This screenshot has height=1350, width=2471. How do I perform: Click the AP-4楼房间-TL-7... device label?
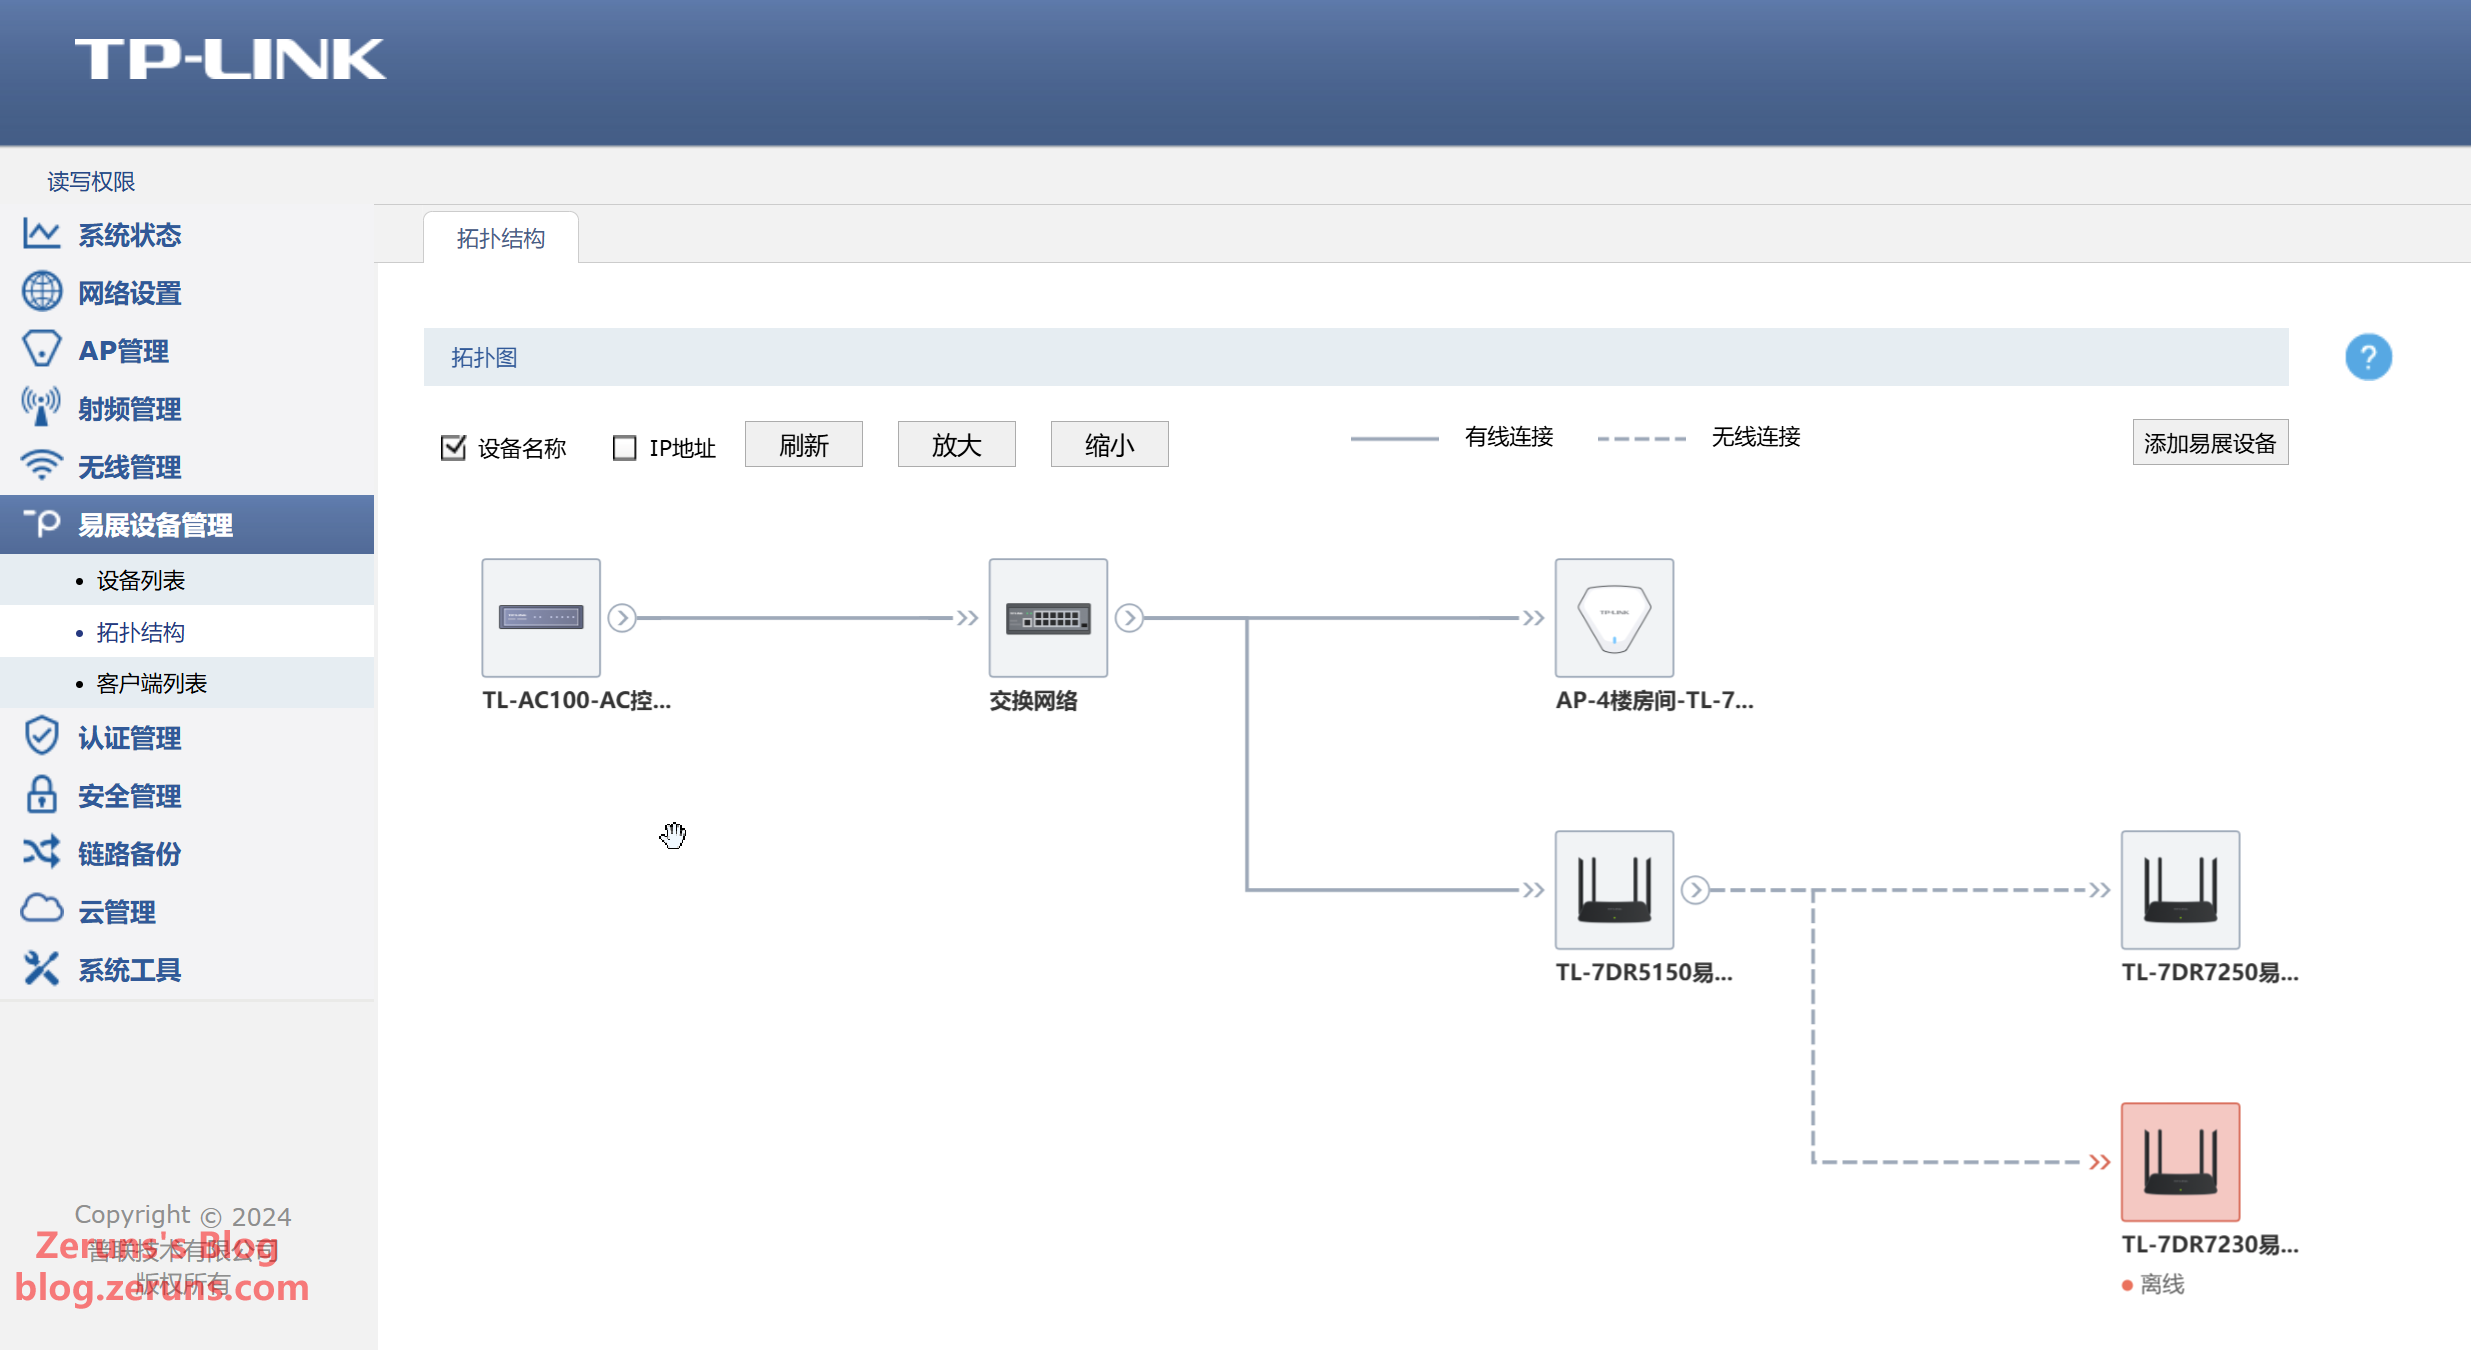(1654, 700)
